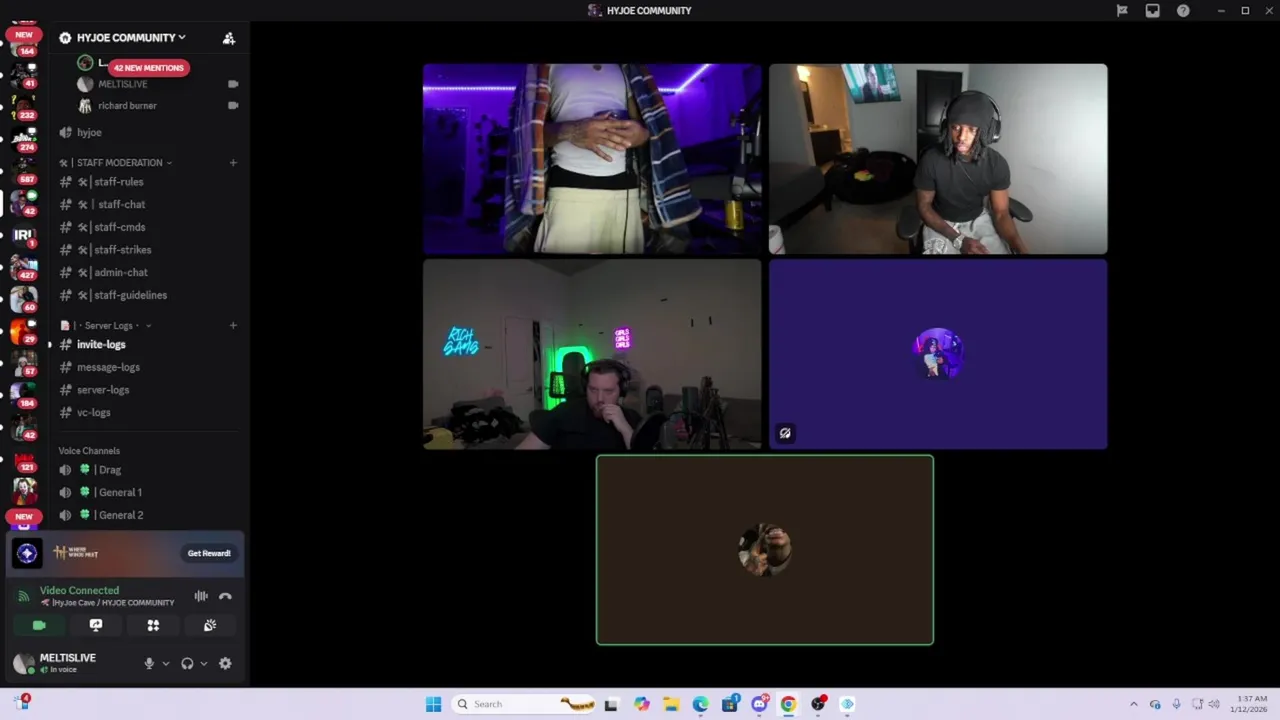Open the create invite people icon
This screenshot has width=1280, height=720.
click(x=229, y=38)
